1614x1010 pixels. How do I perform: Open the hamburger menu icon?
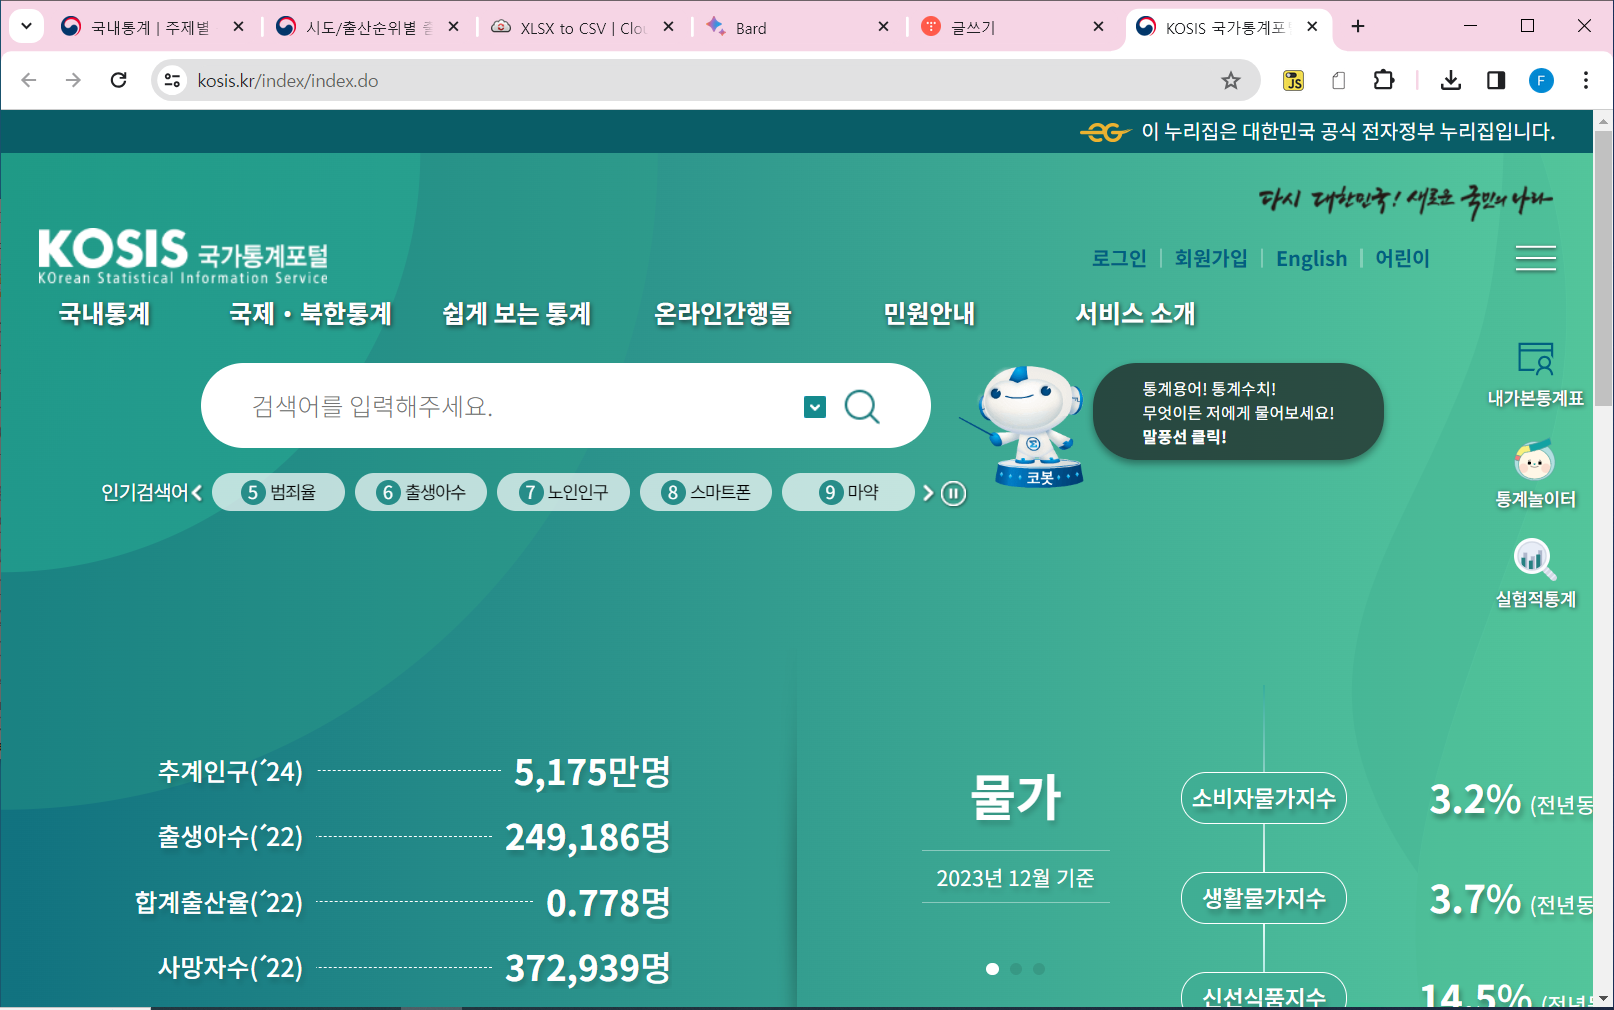pyautogui.click(x=1535, y=258)
